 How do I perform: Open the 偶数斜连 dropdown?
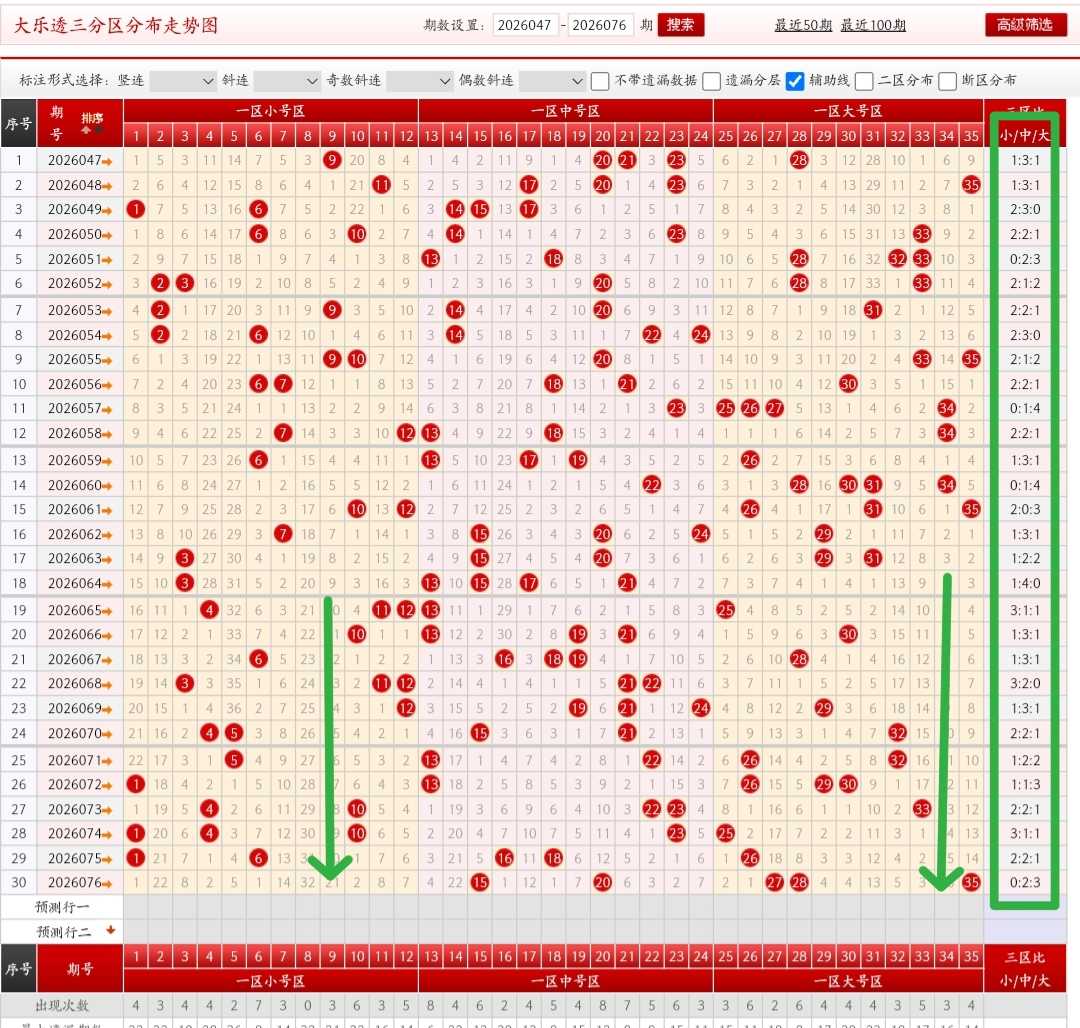[x=552, y=81]
